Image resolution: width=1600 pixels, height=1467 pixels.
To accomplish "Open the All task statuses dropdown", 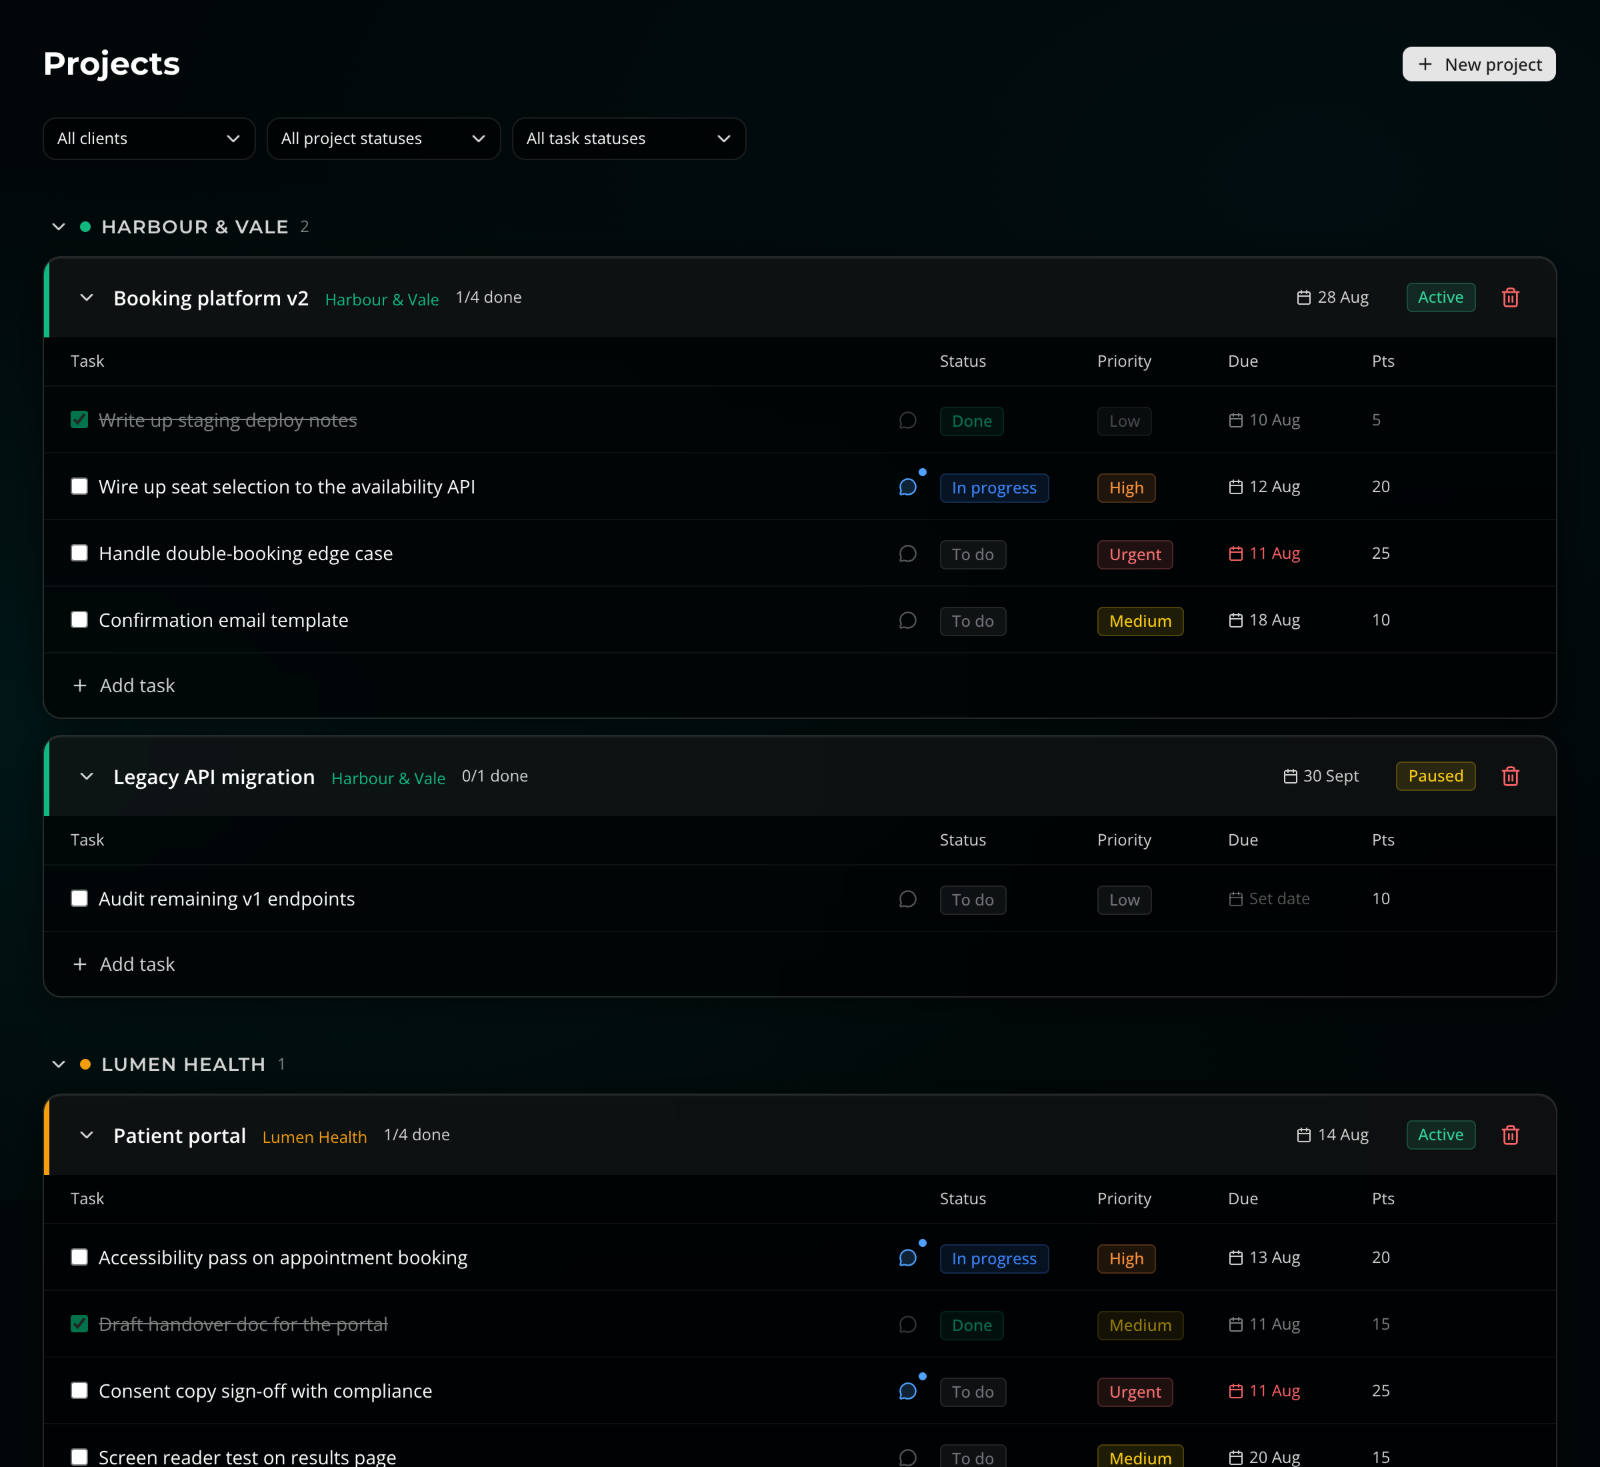I will (x=629, y=139).
